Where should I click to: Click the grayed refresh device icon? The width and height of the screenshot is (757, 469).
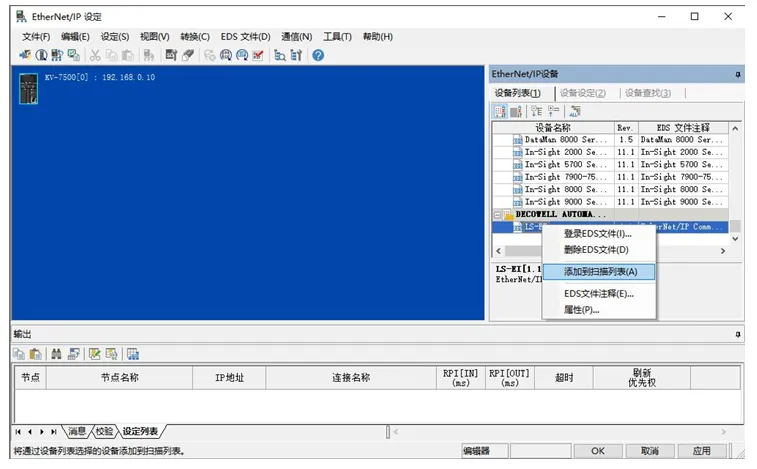pos(210,56)
